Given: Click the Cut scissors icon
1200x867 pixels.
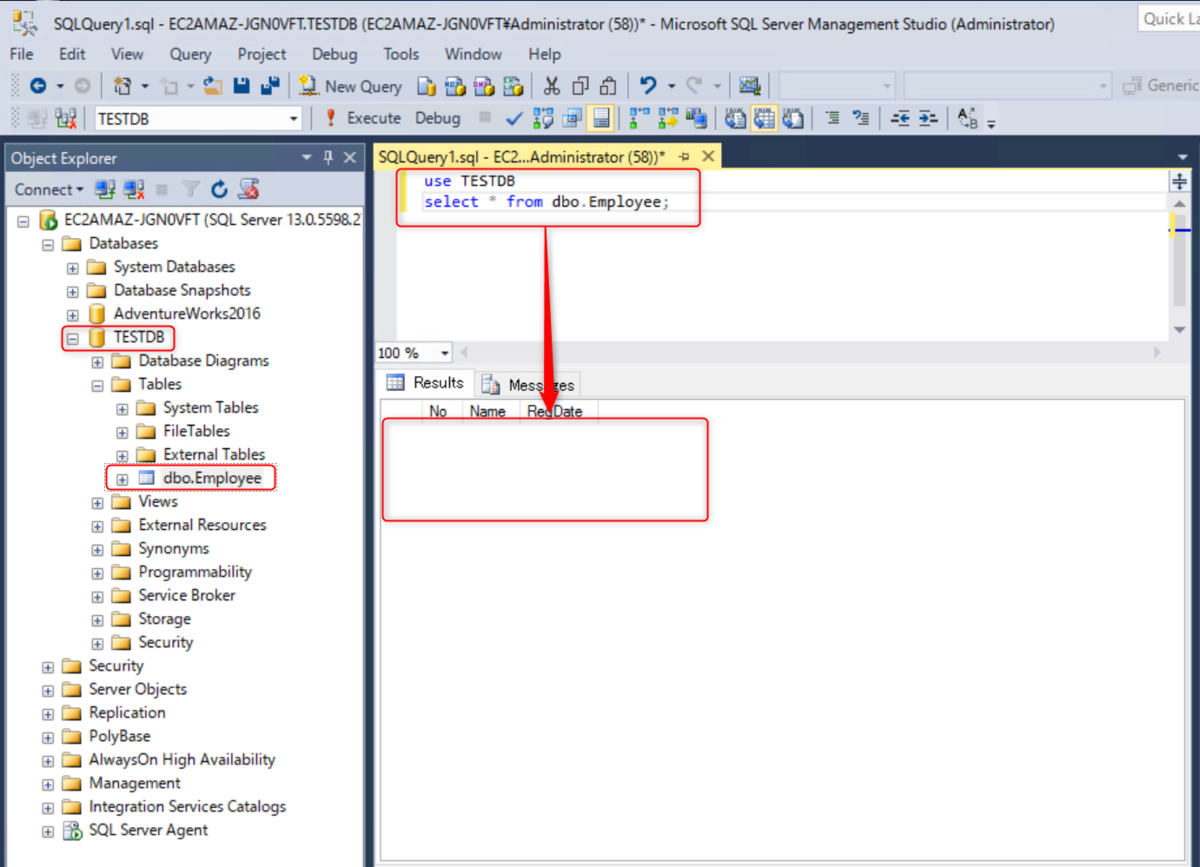Looking at the screenshot, I should click(551, 87).
